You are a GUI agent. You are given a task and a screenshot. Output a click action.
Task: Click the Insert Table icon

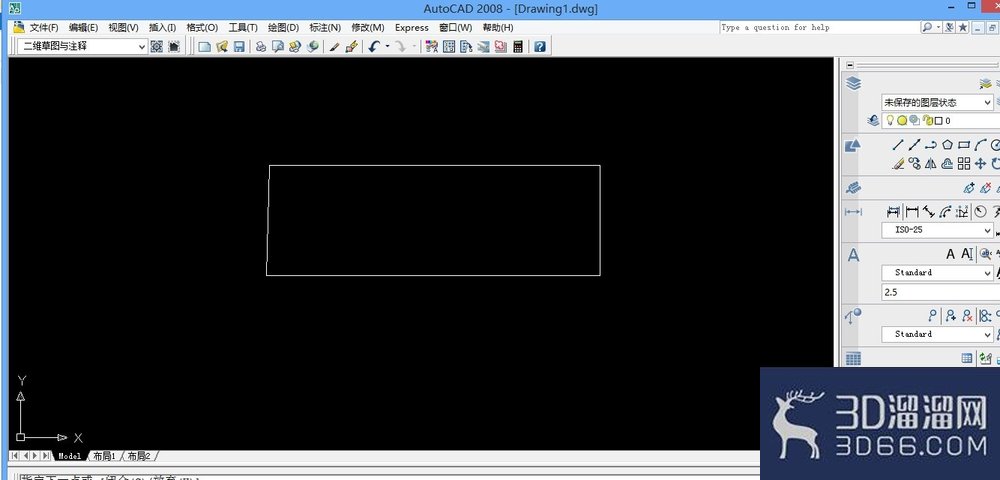(967, 359)
